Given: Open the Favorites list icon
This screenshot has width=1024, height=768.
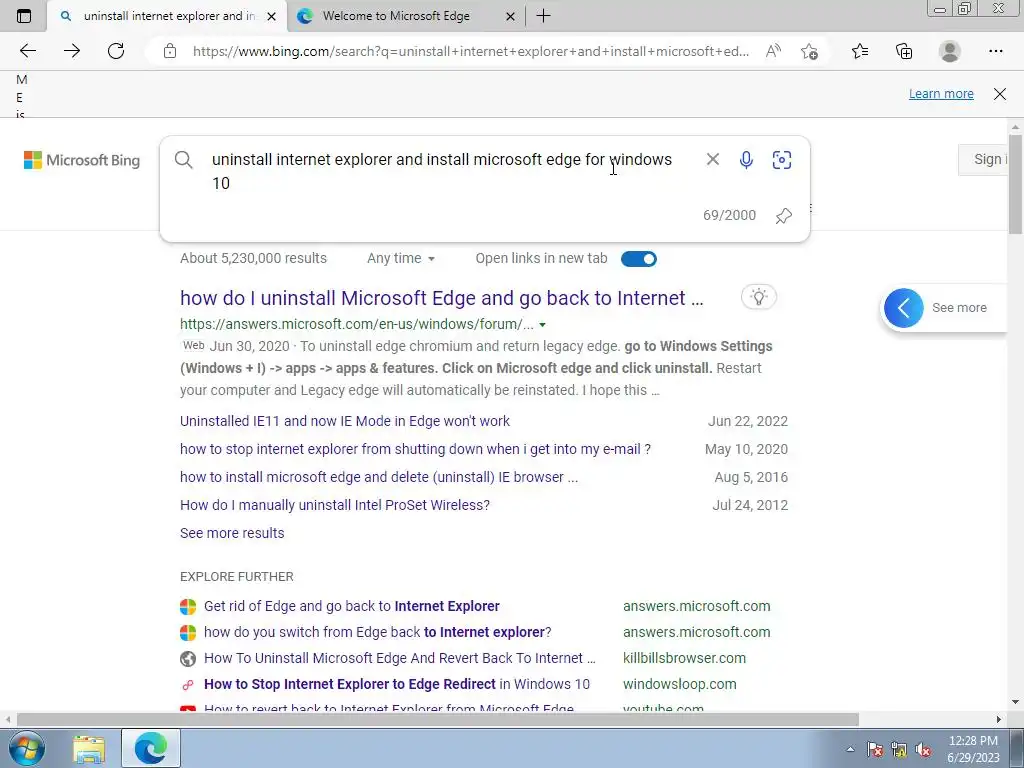Looking at the screenshot, I should tap(860, 51).
